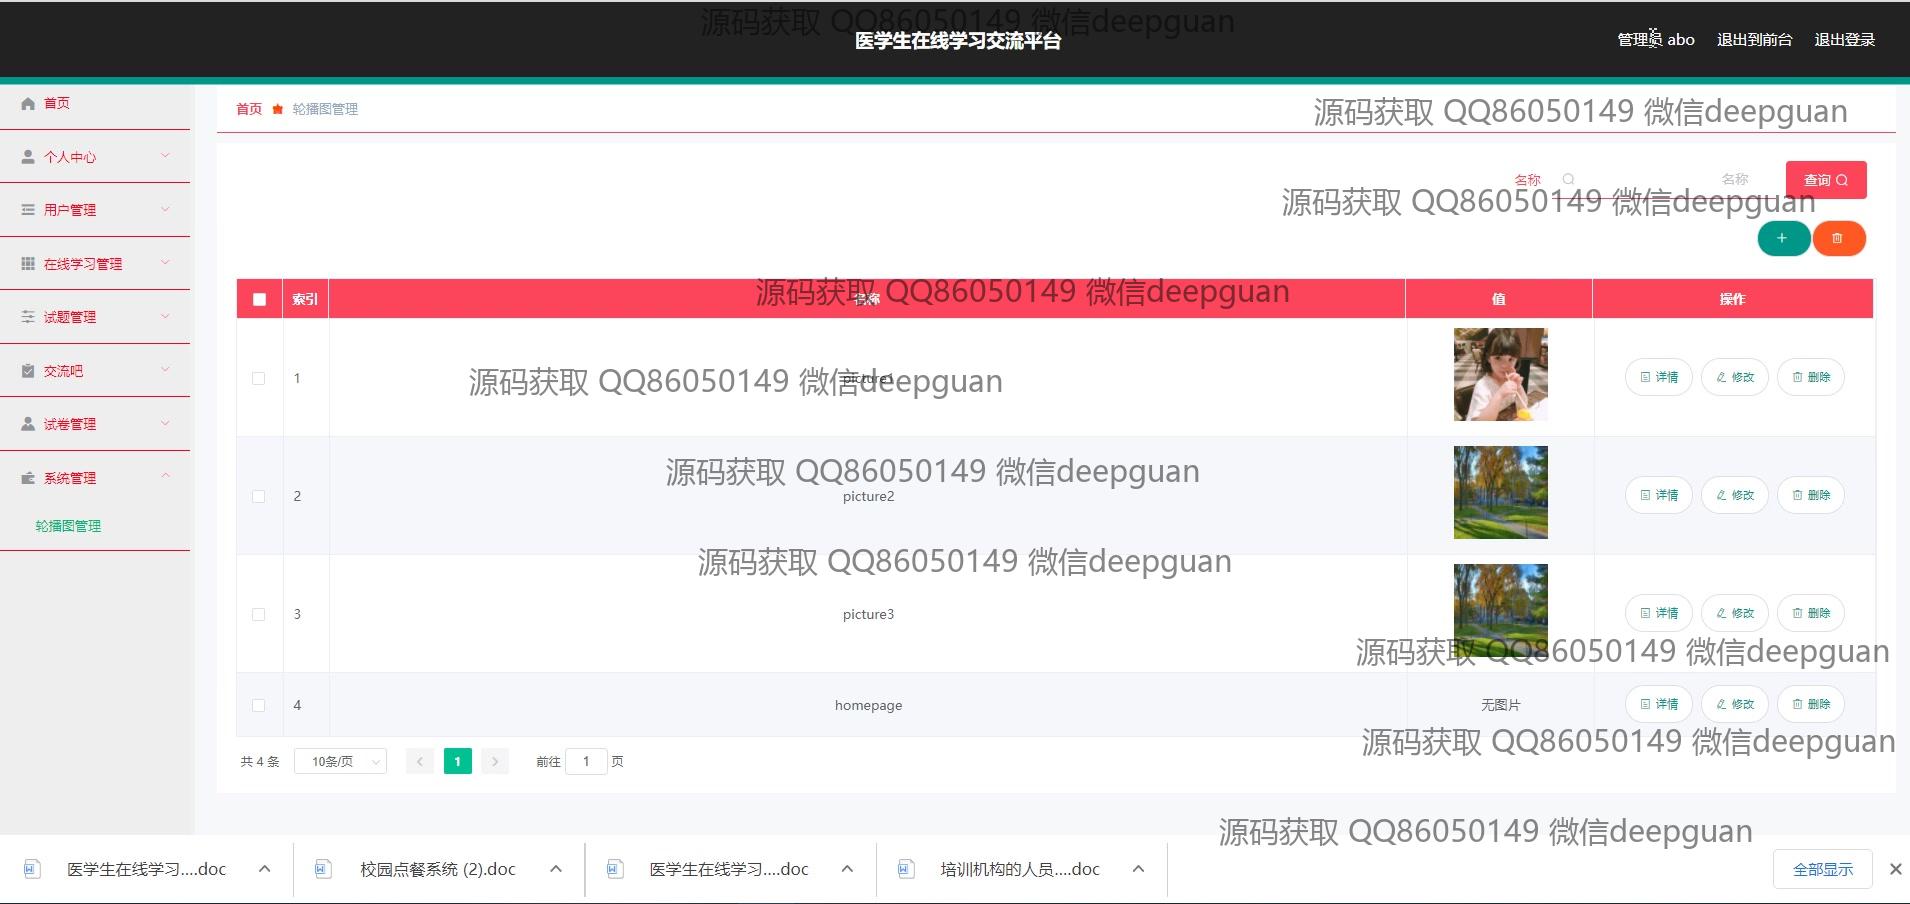
Task: Expand the 试题管理 sidebar menu chevron
Action: 166,316
